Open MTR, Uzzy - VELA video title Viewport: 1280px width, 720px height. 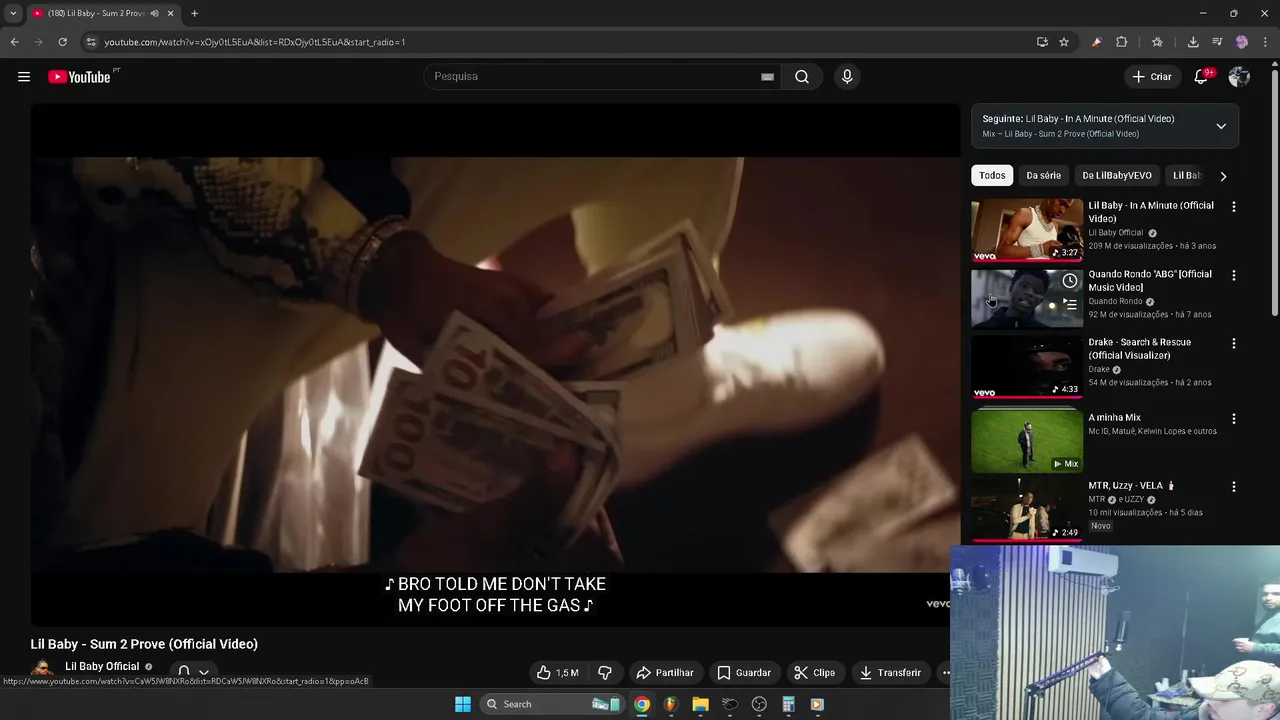(x=1130, y=486)
